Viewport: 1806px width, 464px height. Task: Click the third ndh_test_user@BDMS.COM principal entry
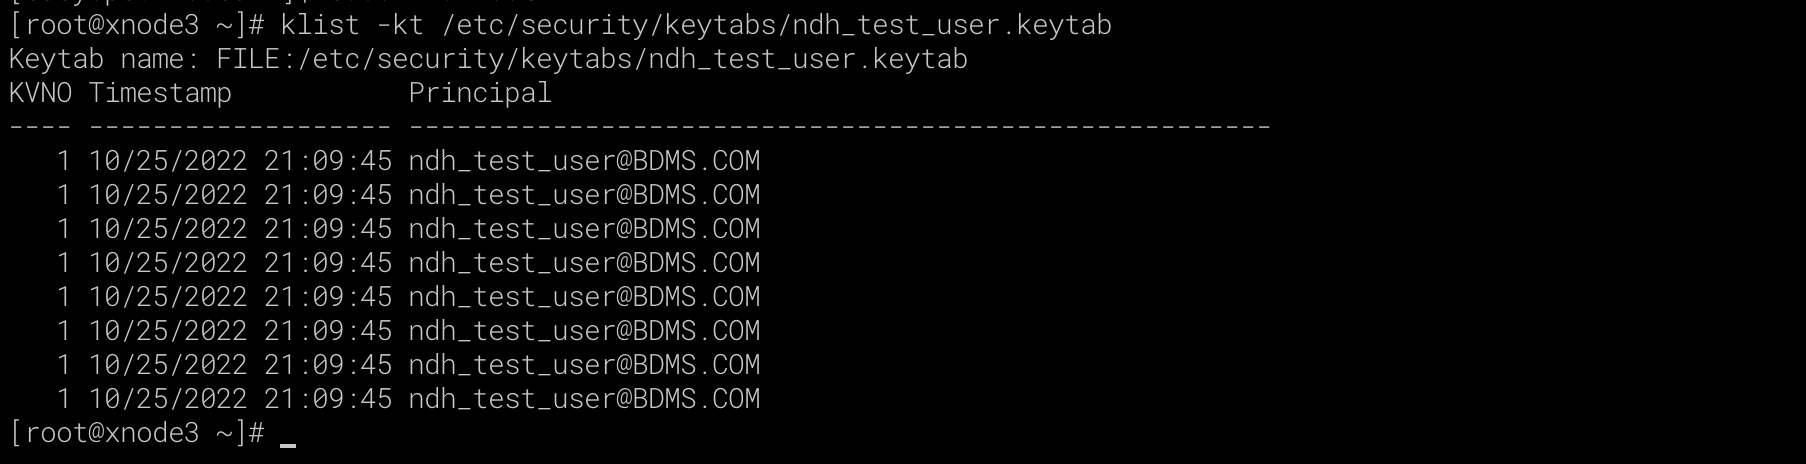(x=585, y=229)
